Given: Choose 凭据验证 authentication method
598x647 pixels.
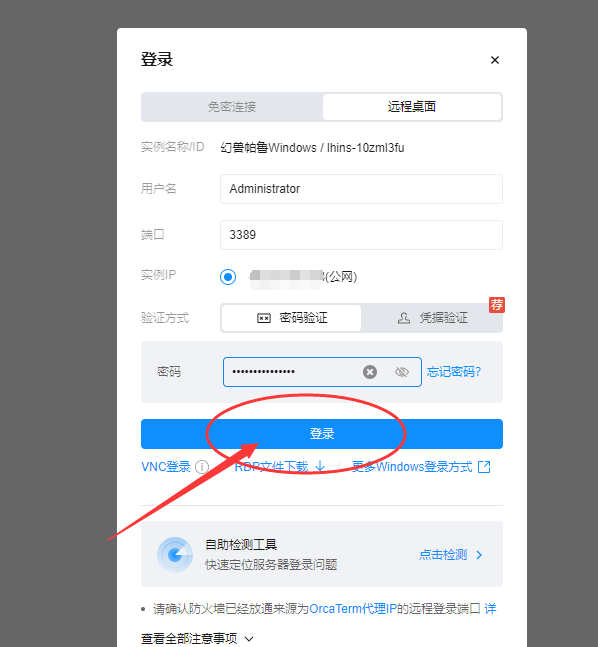Looking at the screenshot, I should pos(432,318).
